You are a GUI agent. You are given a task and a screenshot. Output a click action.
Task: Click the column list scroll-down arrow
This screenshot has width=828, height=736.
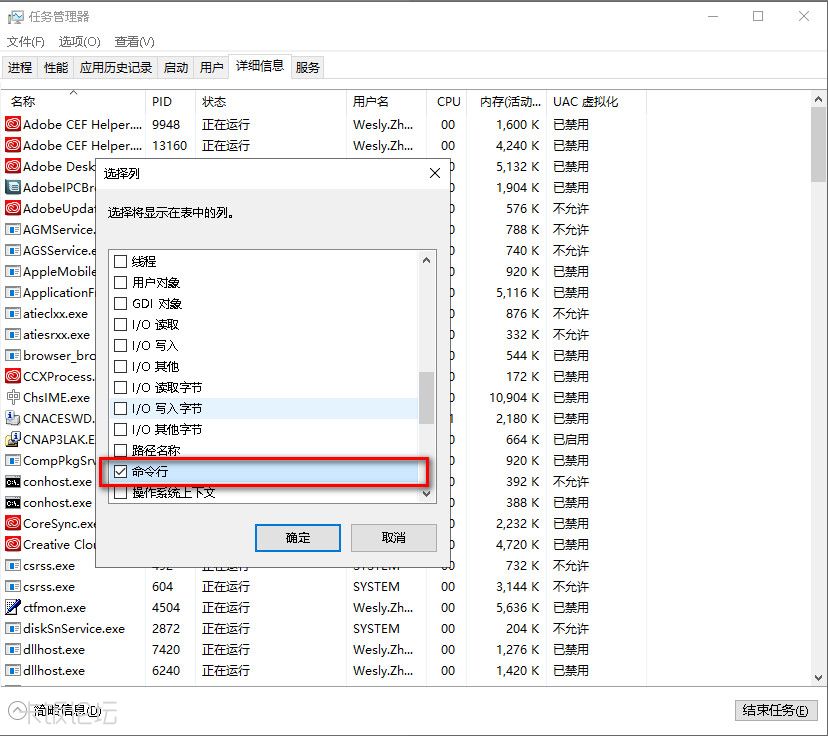pos(427,493)
